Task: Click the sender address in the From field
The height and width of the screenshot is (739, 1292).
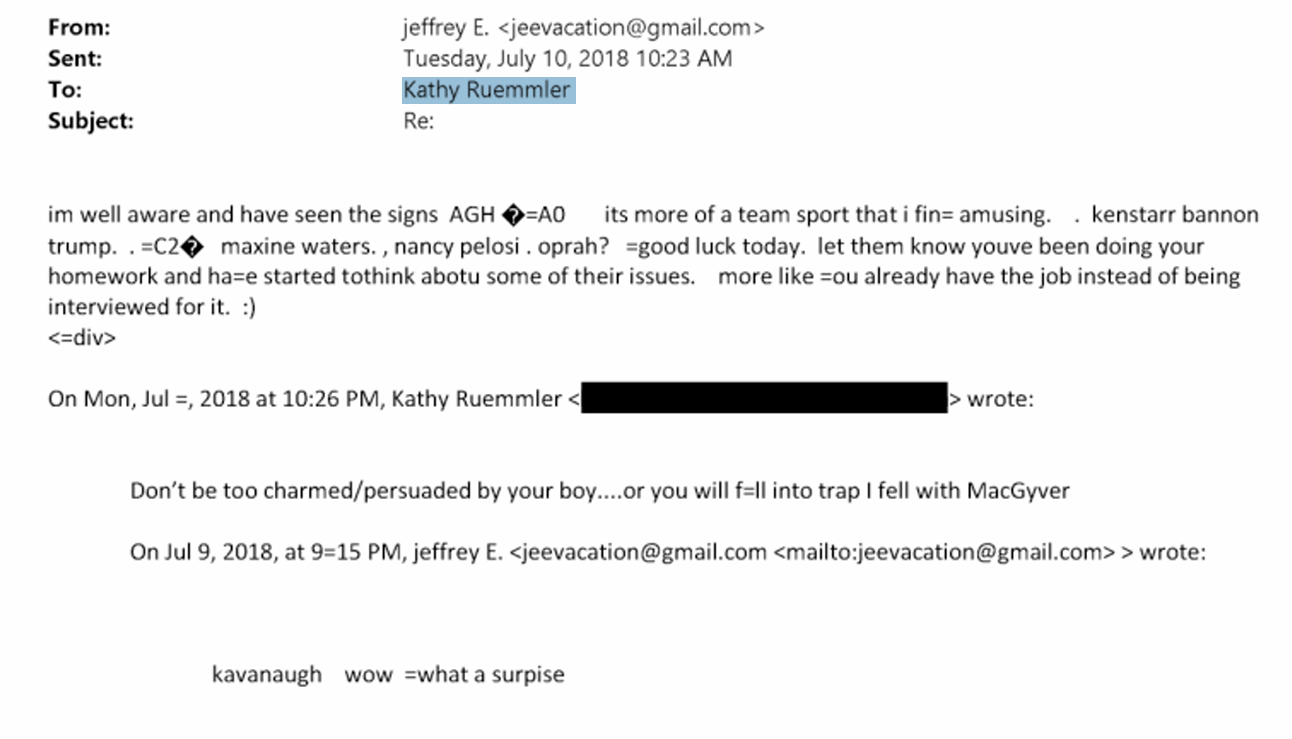Action: [584, 28]
